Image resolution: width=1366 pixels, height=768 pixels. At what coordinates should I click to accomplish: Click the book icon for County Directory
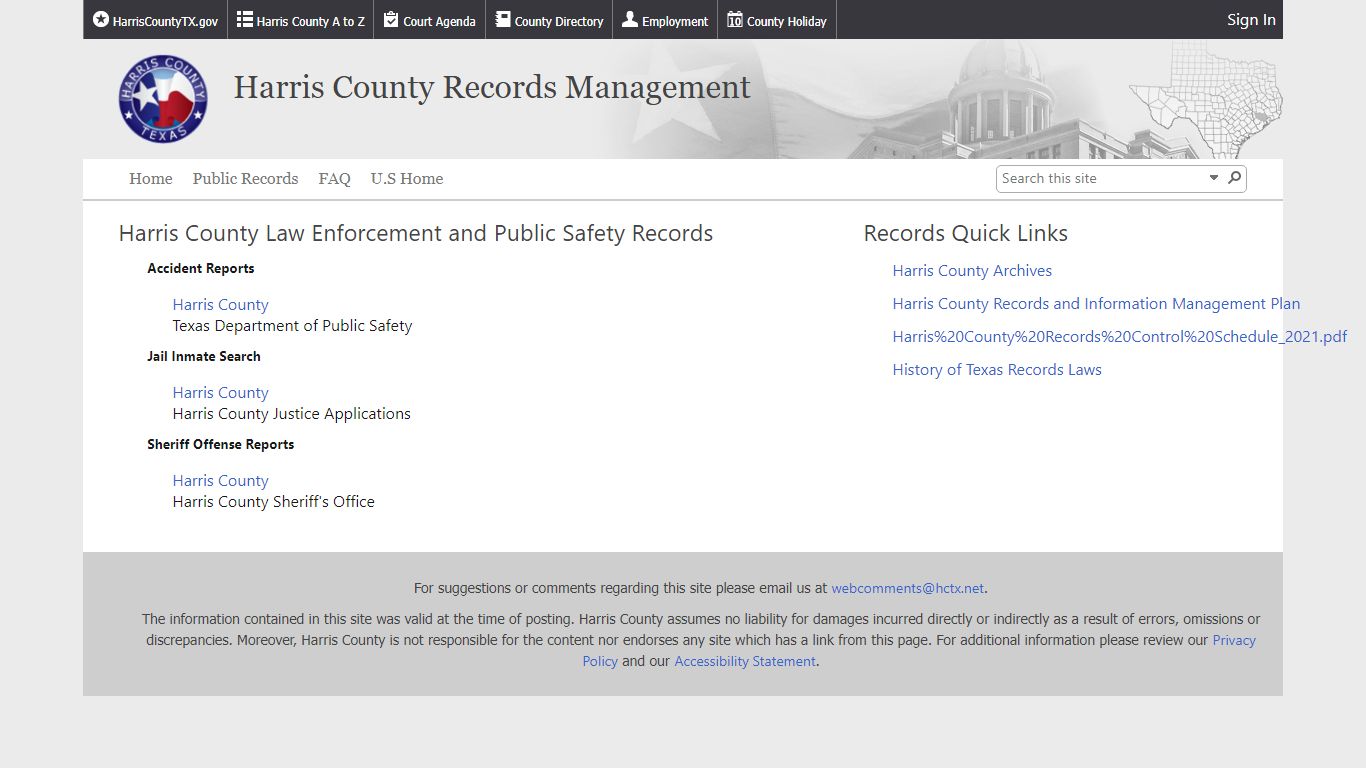tap(503, 19)
